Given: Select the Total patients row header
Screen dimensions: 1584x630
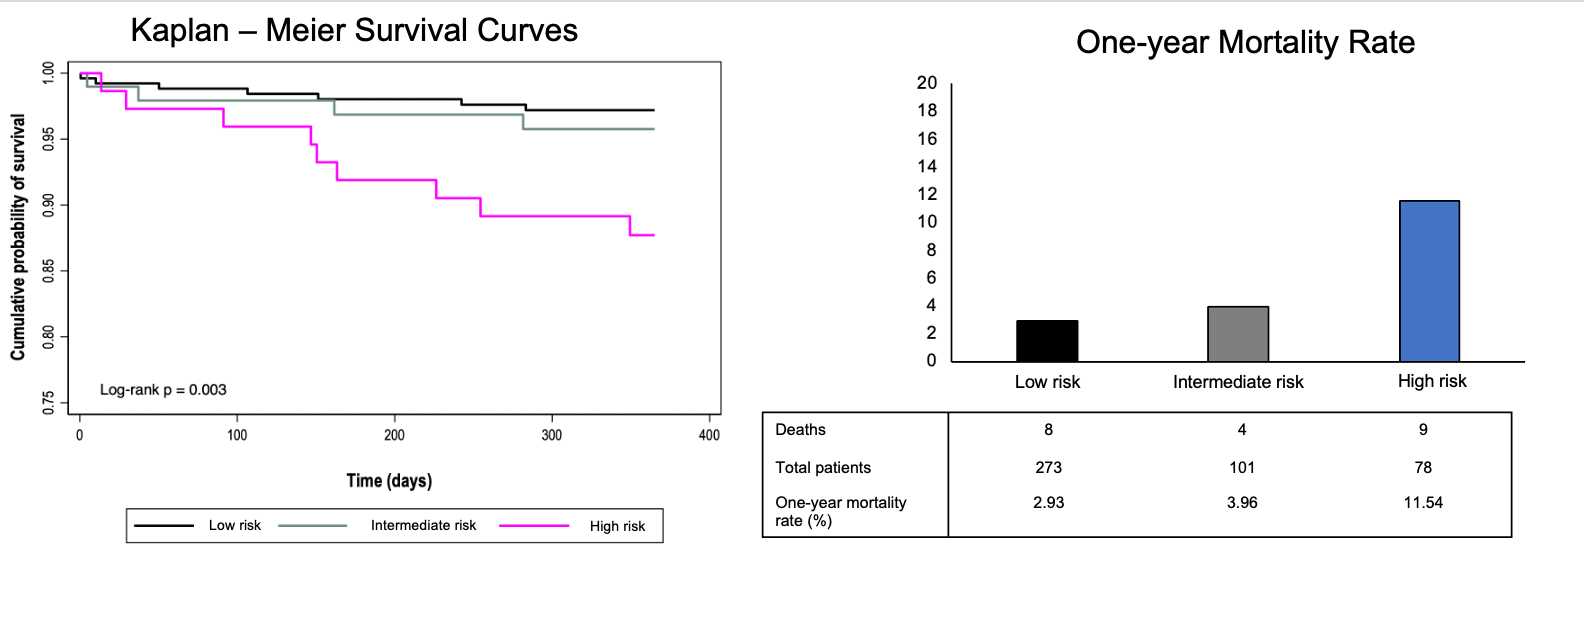Looking at the screenshot, I should [823, 468].
